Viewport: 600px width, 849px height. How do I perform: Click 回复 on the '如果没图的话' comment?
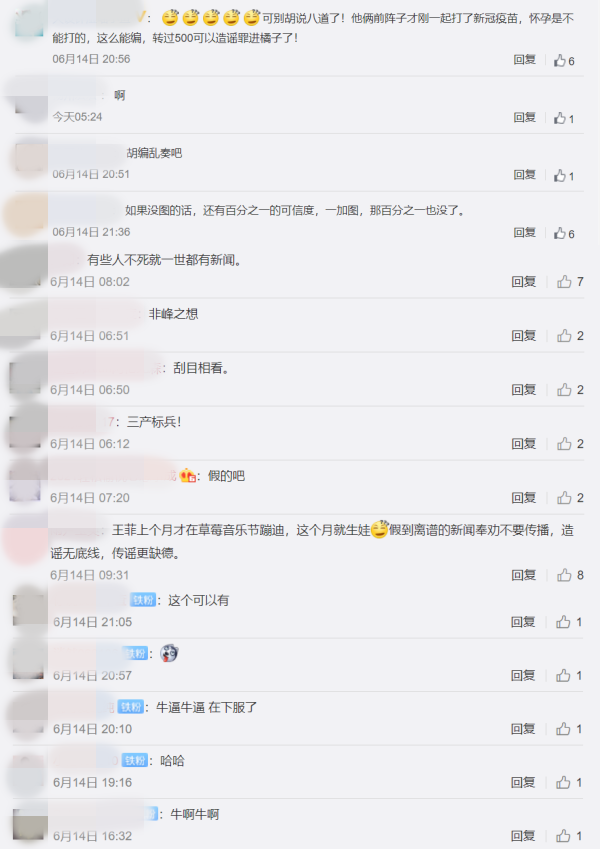click(x=524, y=232)
